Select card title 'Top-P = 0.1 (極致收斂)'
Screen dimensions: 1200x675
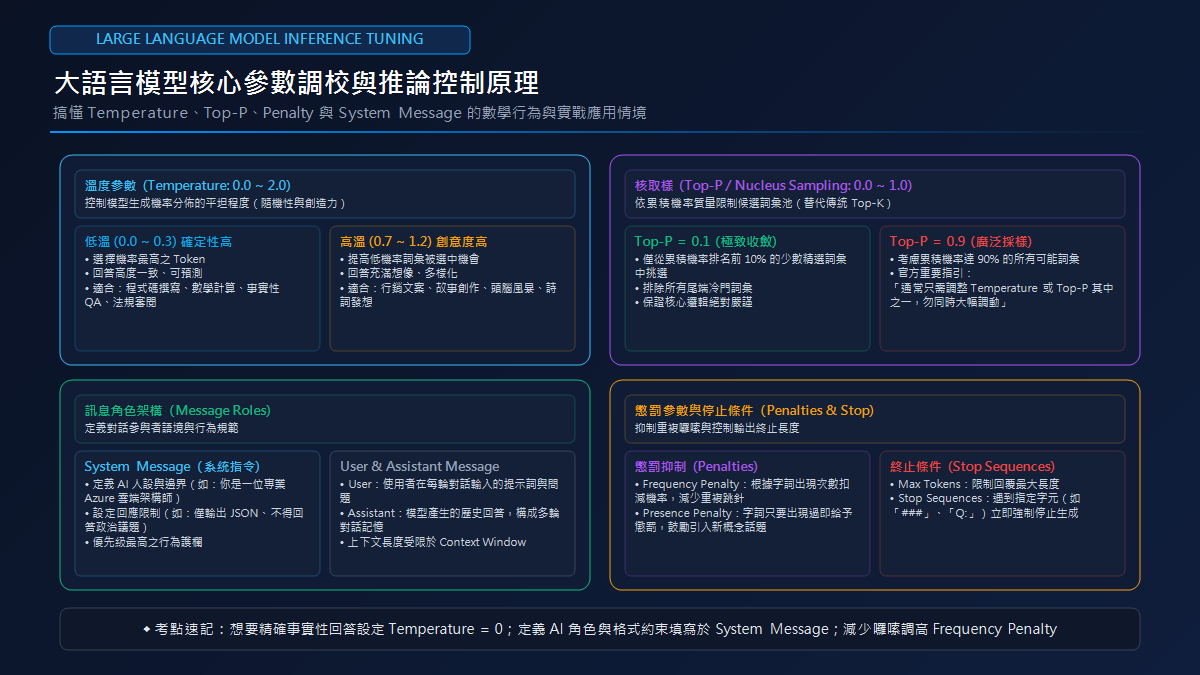click(705, 242)
